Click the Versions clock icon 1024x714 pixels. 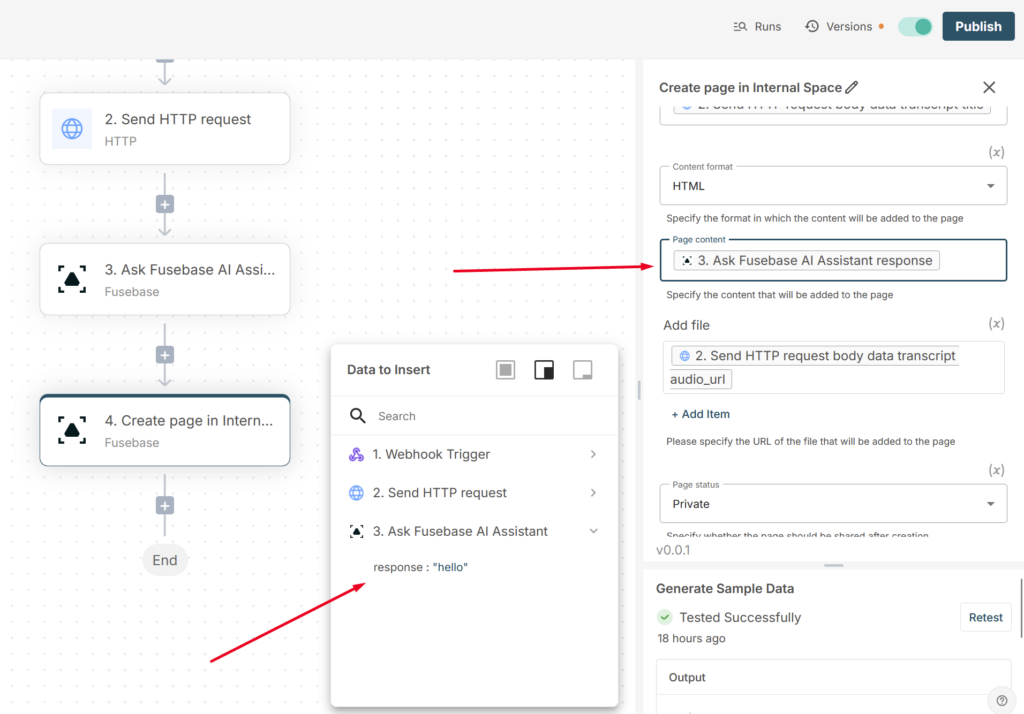pyautogui.click(x=812, y=26)
